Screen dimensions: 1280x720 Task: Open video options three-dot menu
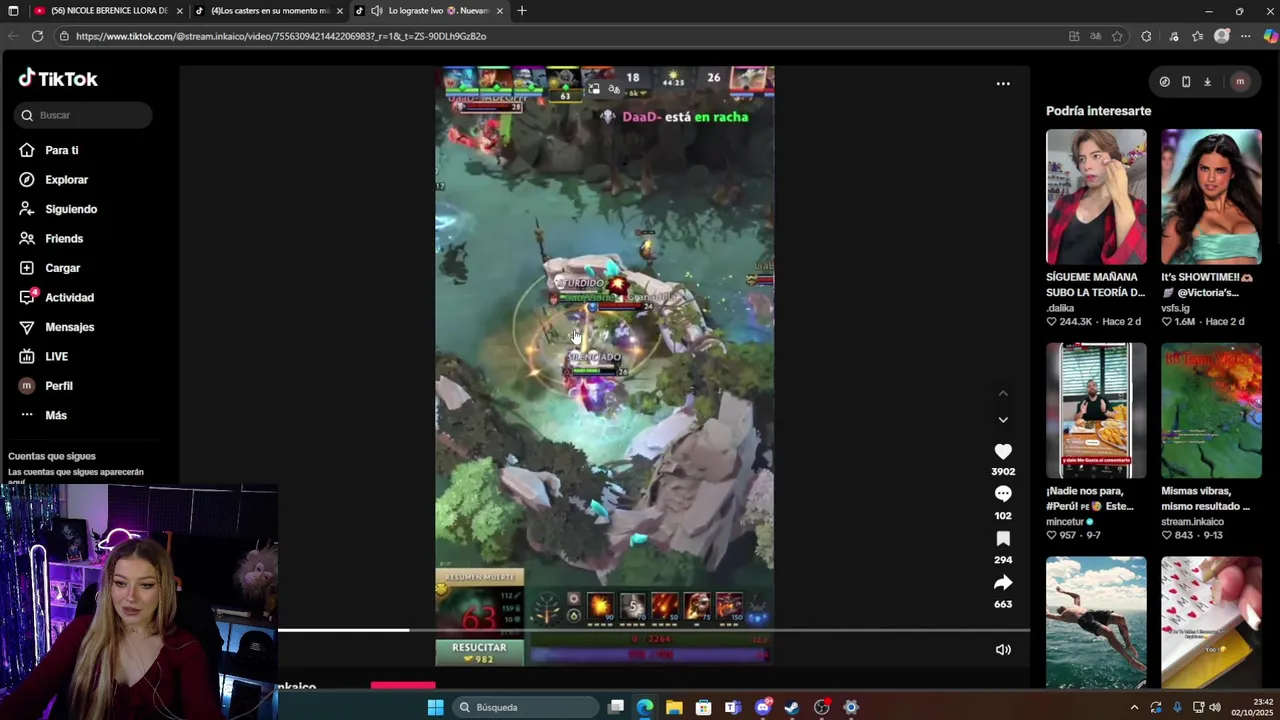point(1003,84)
